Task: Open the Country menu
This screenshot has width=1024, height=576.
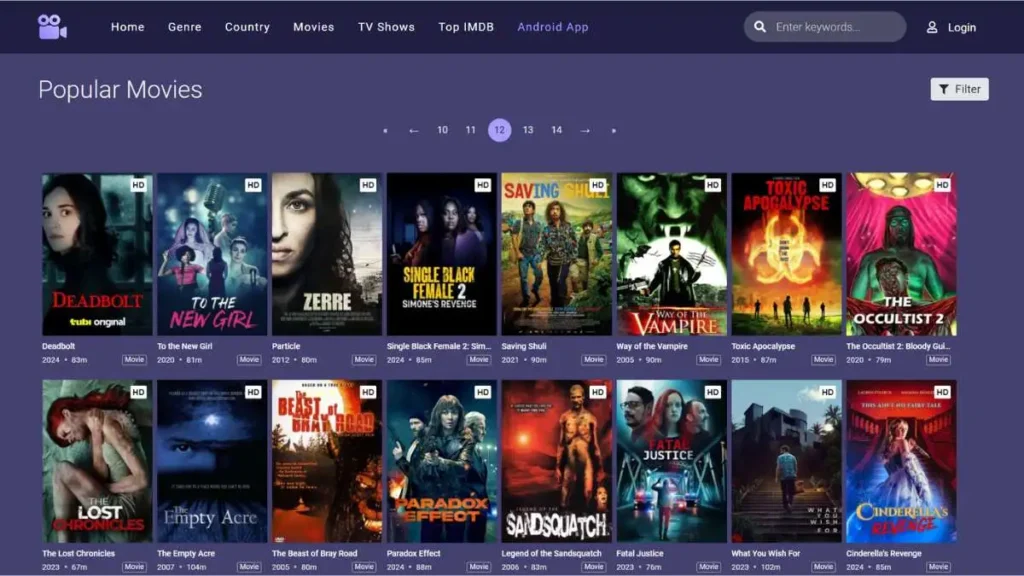Action: click(247, 27)
